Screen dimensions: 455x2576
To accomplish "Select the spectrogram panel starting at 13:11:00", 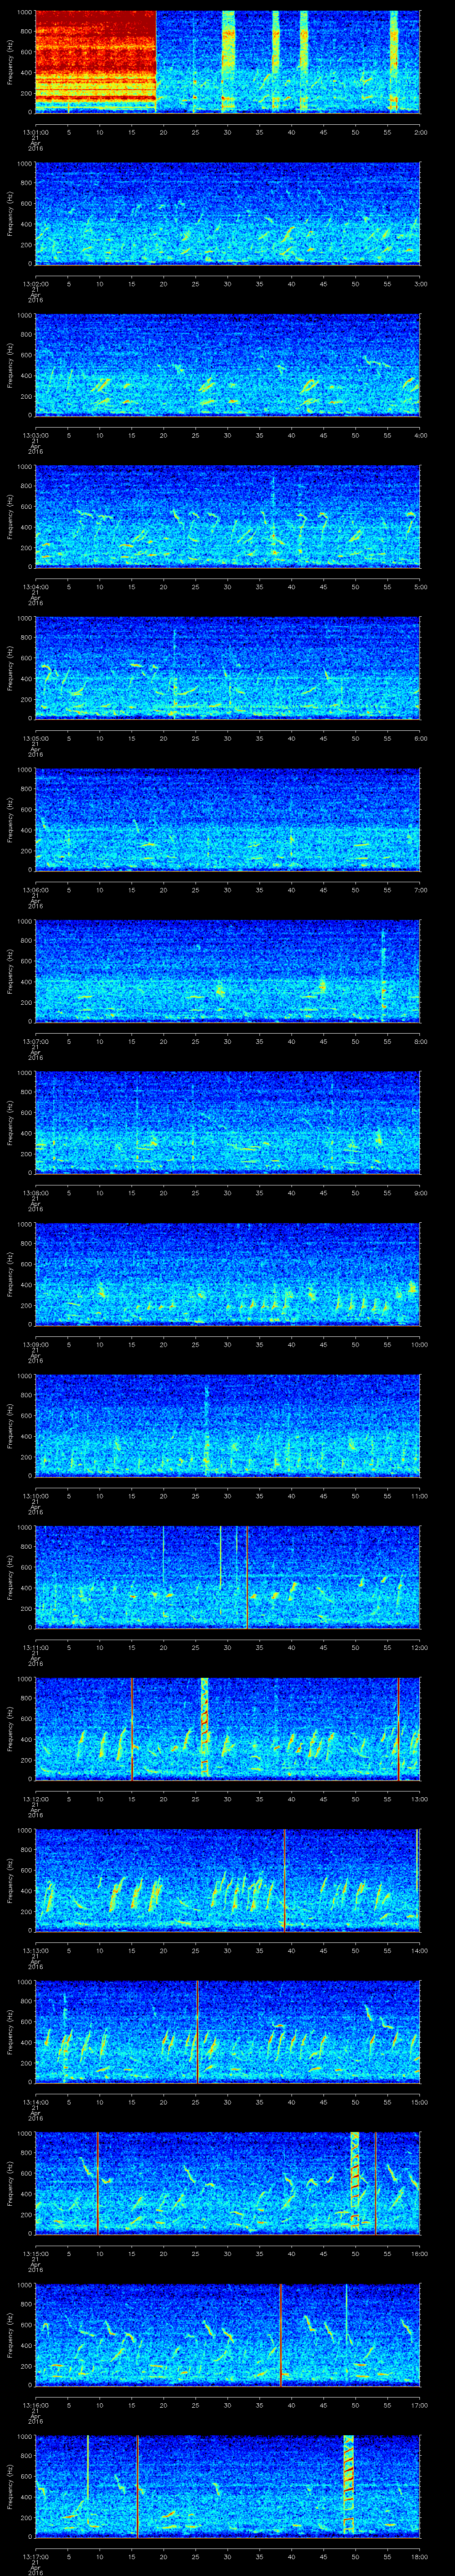I will tap(228, 1576).
